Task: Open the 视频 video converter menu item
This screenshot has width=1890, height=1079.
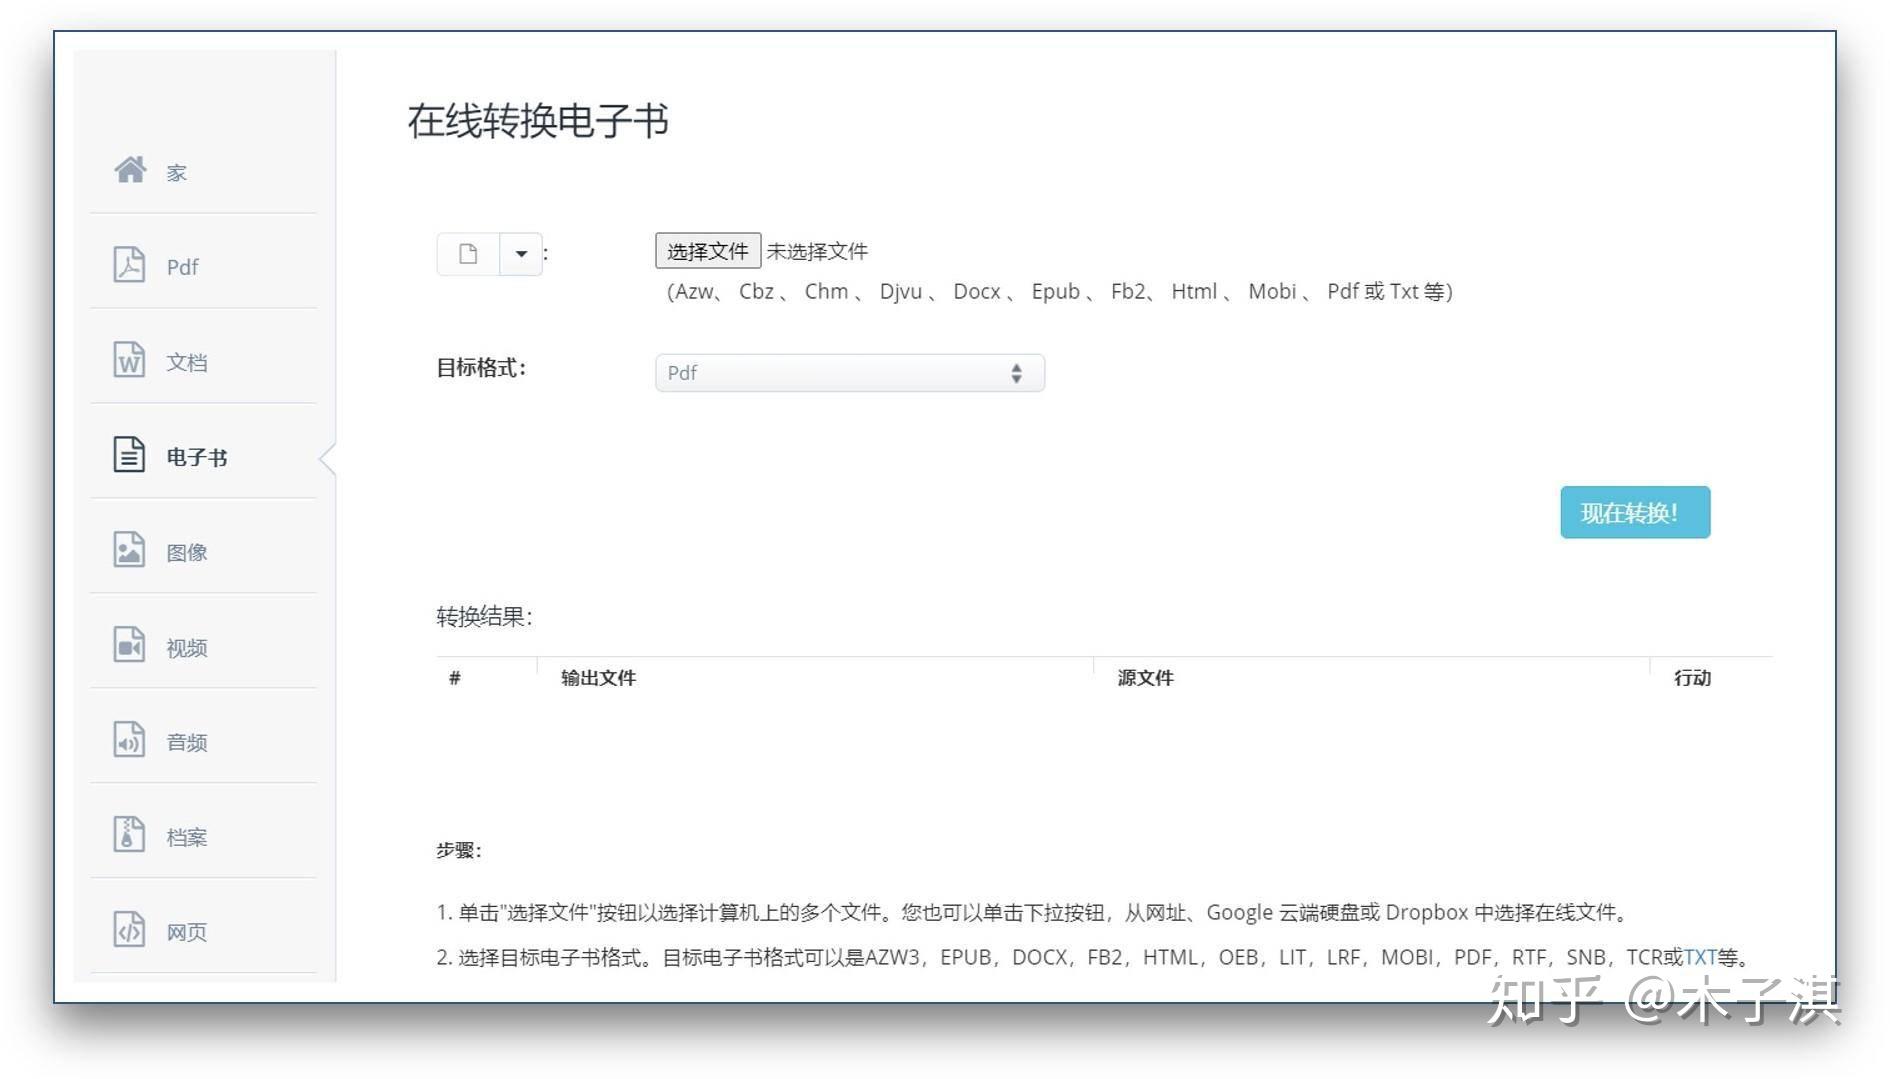Action: [203, 646]
